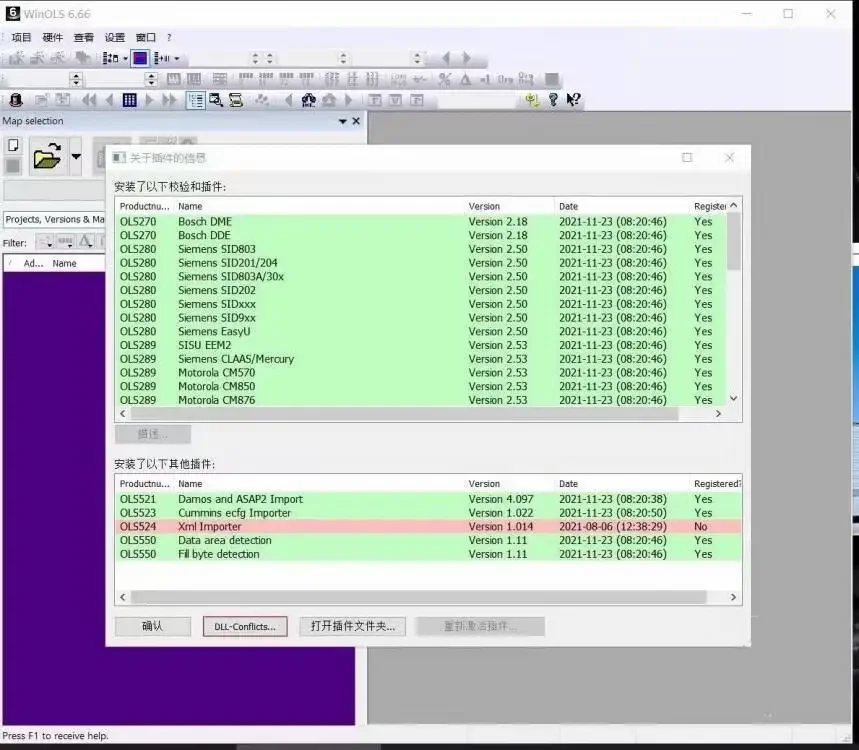Click the spinner beside the first toolbar field
The height and width of the screenshot is (750, 859).
tap(76, 79)
